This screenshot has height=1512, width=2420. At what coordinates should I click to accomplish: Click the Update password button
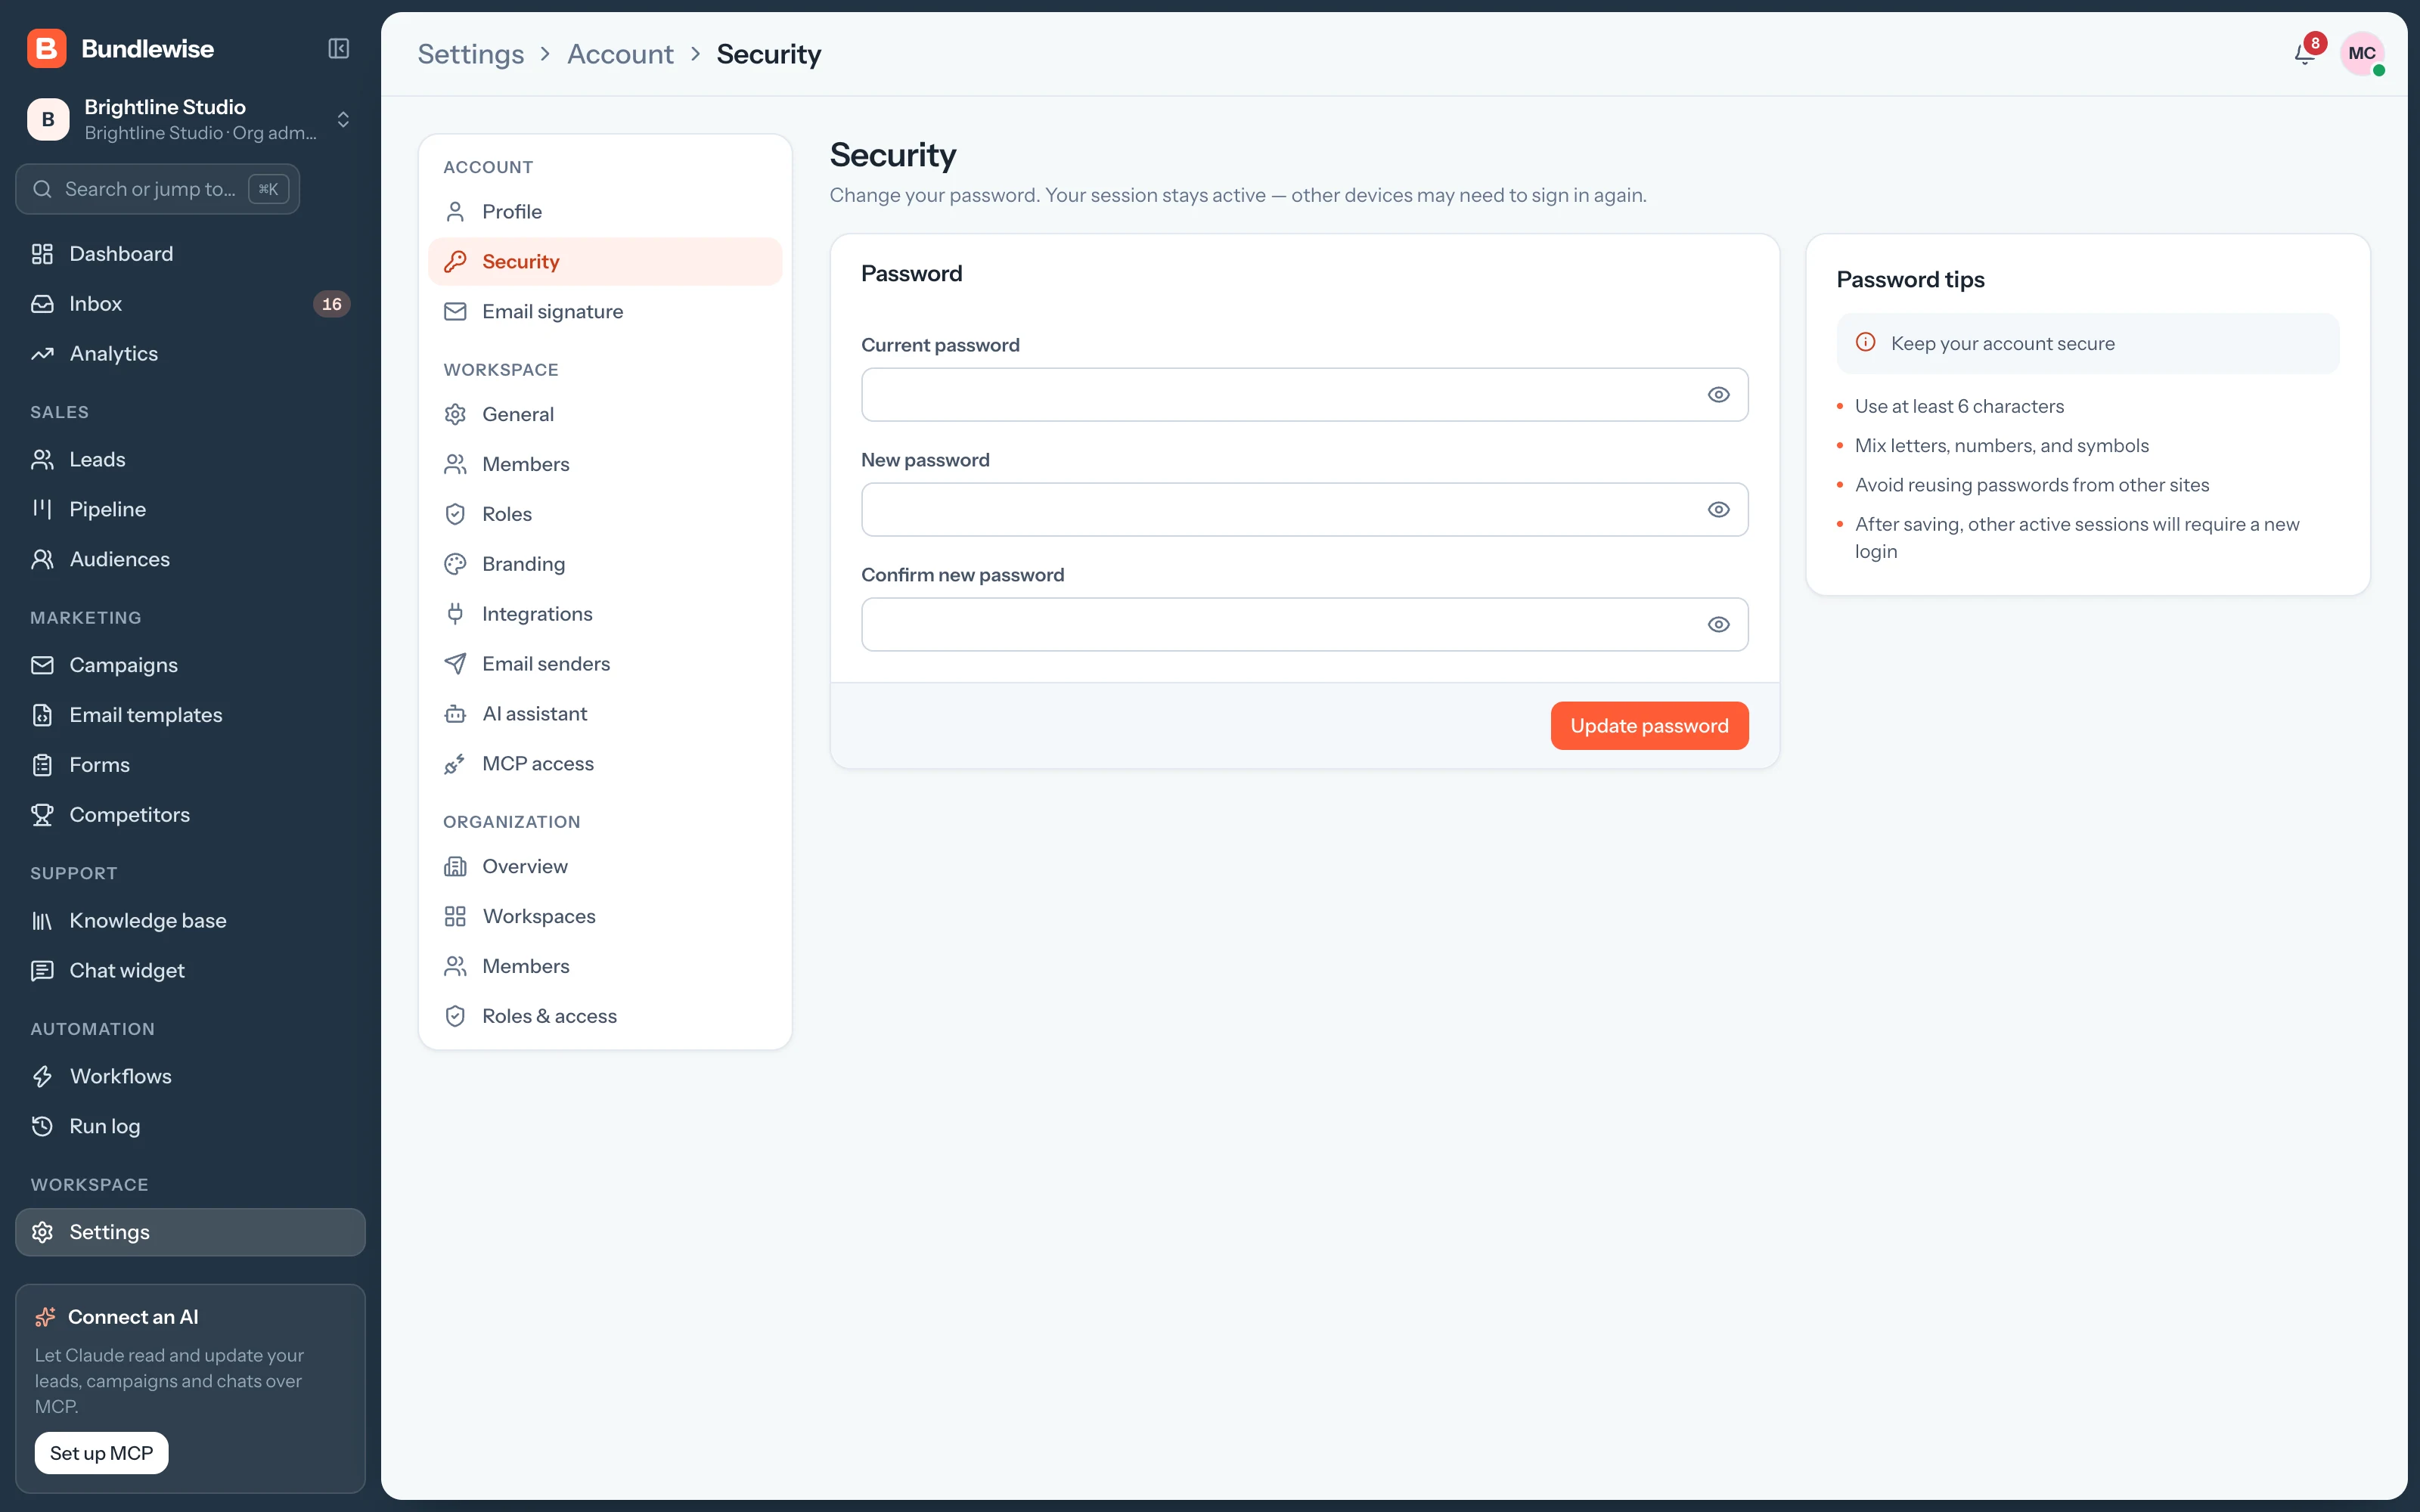(x=1649, y=726)
